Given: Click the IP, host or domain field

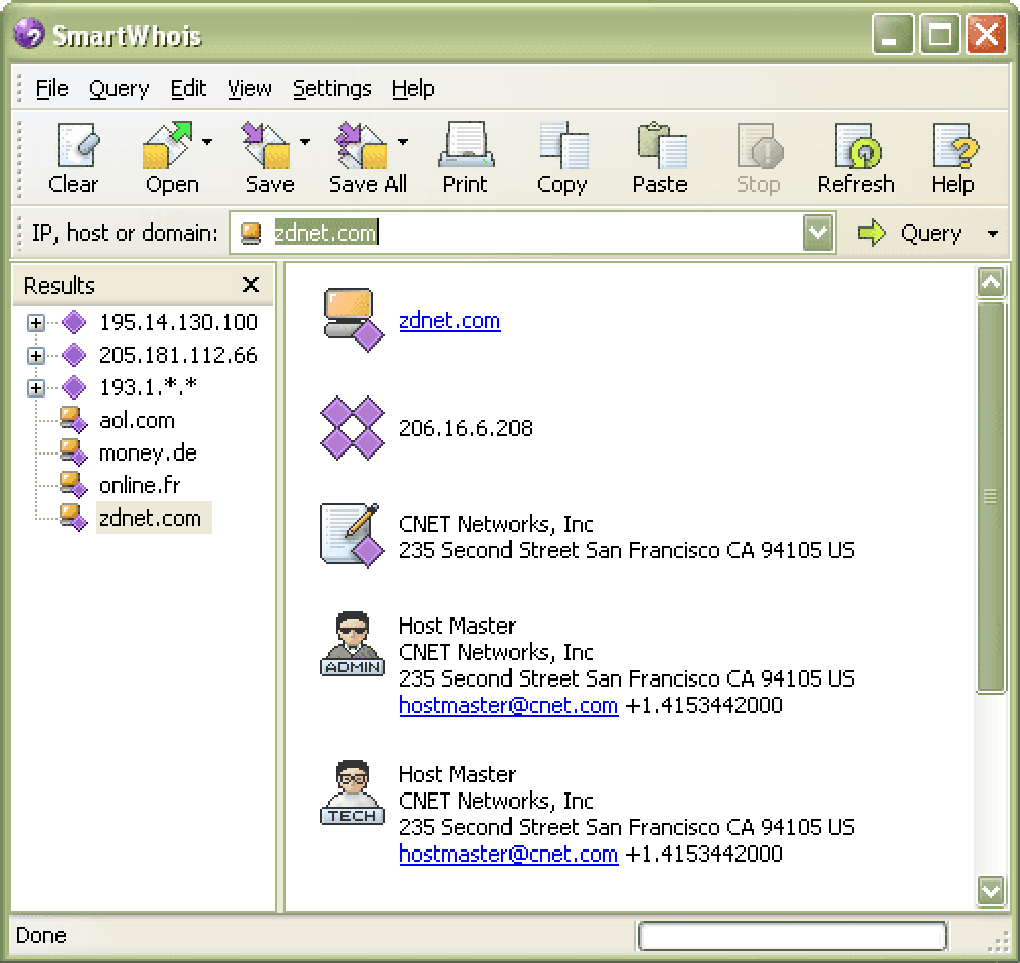Looking at the screenshot, I should (x=532, y=232).
